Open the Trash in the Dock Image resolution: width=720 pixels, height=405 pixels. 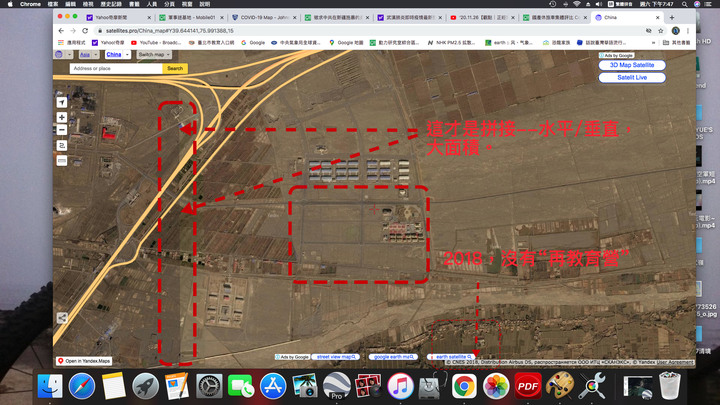[669, 386]
